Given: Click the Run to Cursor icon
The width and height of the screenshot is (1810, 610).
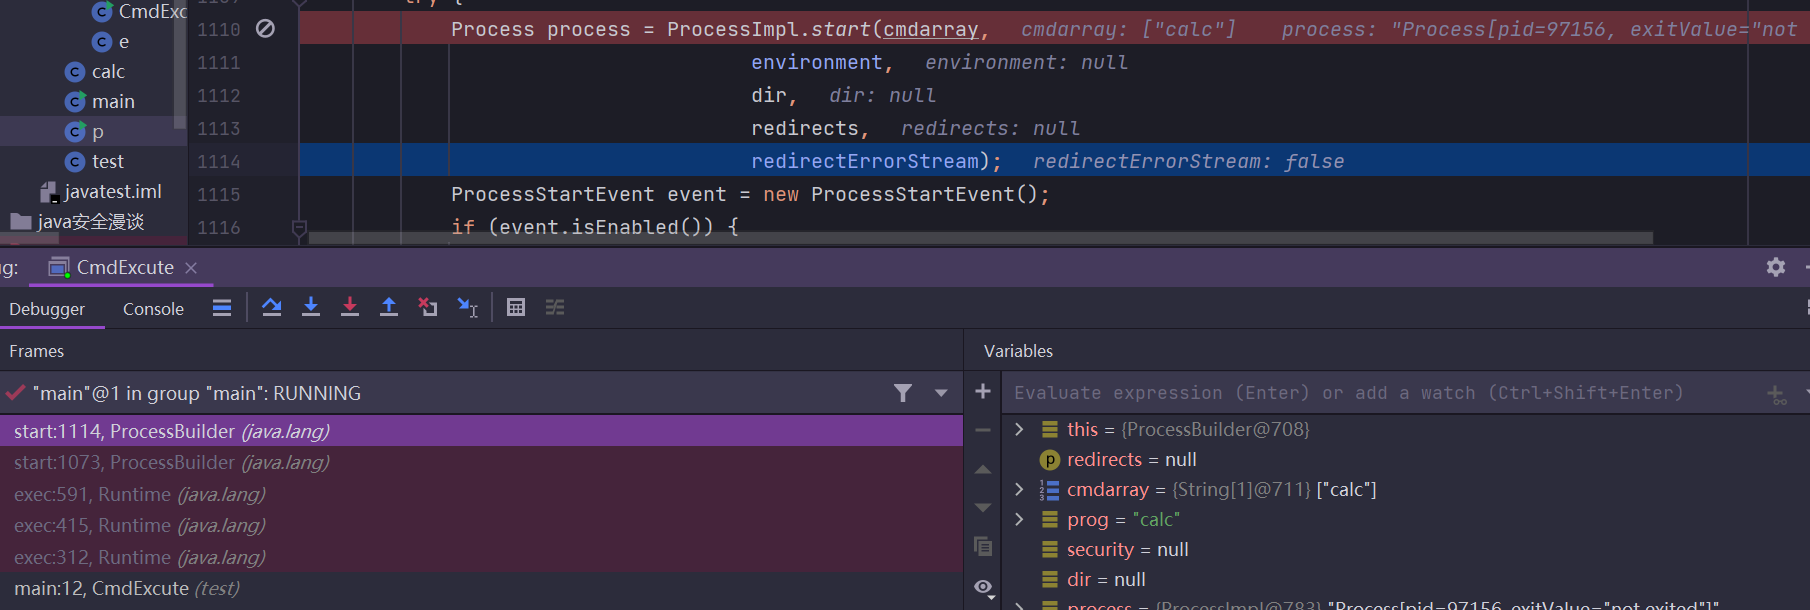Looking at the screenshot, I should click(x=467, y=307).
